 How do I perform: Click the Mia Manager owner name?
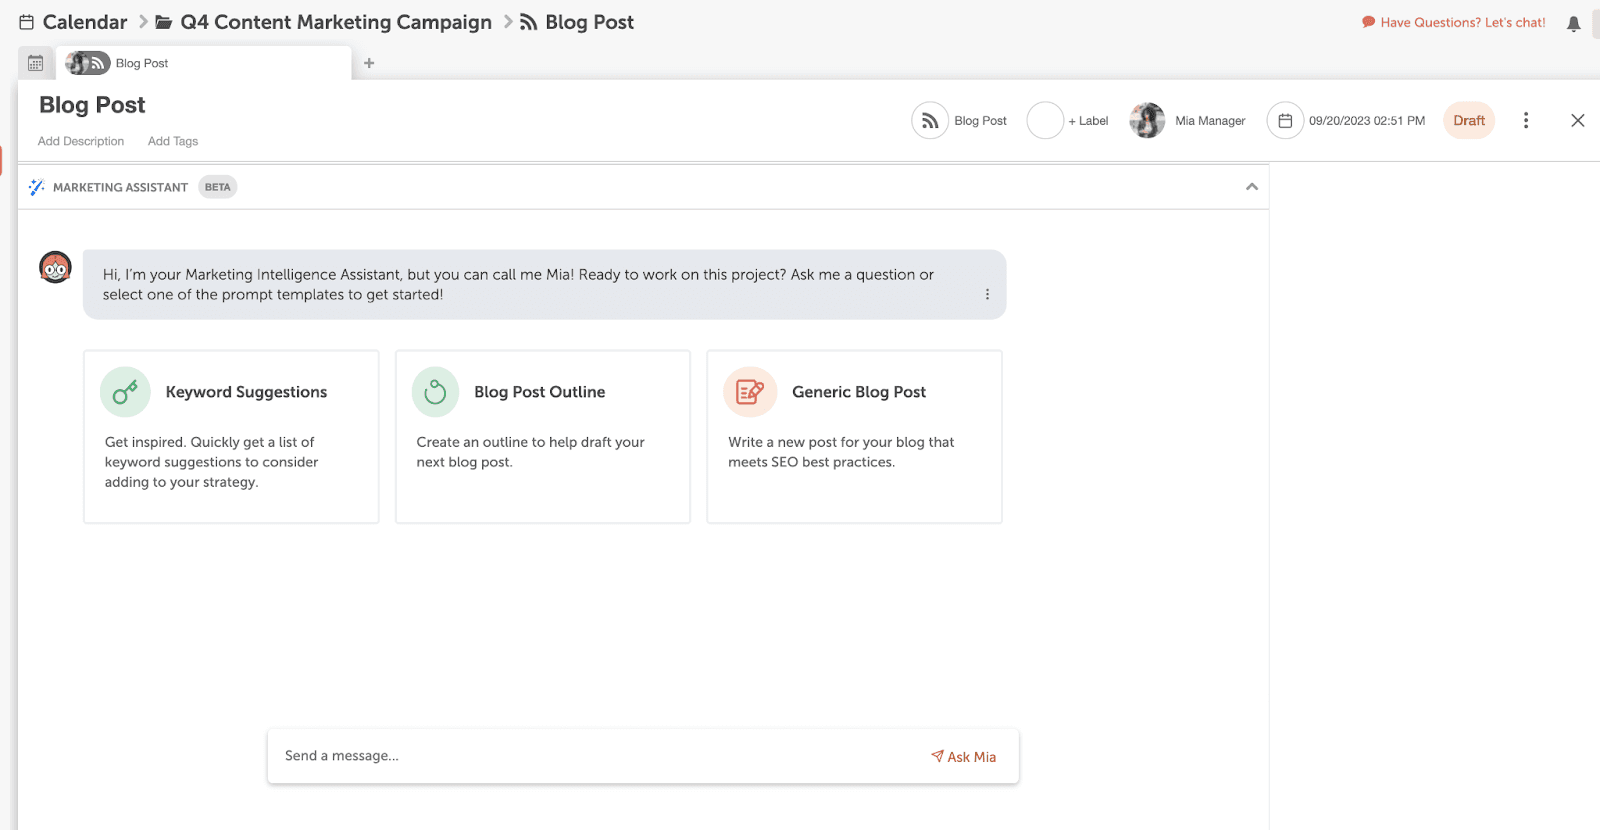coord(1210,121)
